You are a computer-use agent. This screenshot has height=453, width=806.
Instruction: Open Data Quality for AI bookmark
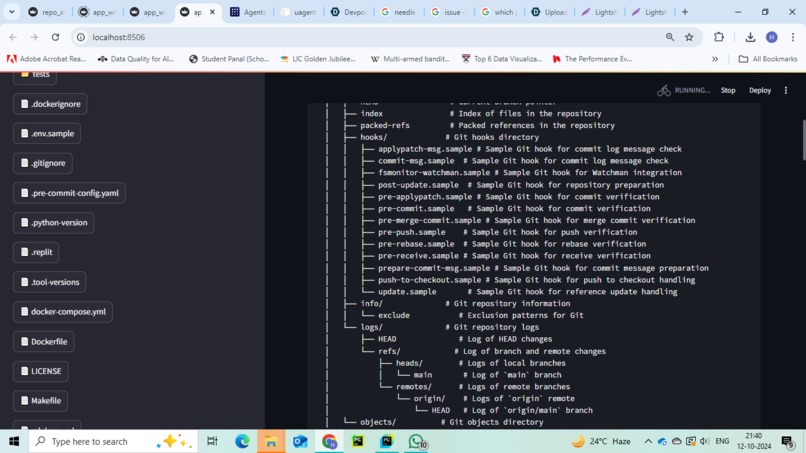coord(136,59)
